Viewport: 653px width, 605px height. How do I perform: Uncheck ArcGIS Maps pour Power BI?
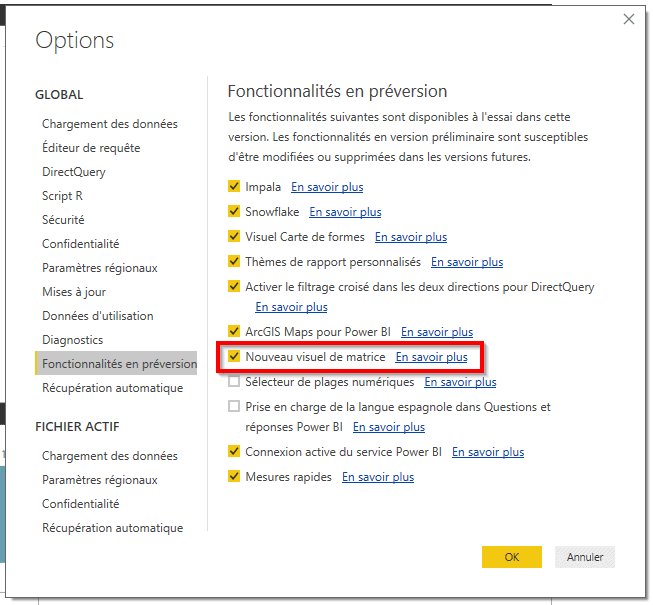pos(234,332)
